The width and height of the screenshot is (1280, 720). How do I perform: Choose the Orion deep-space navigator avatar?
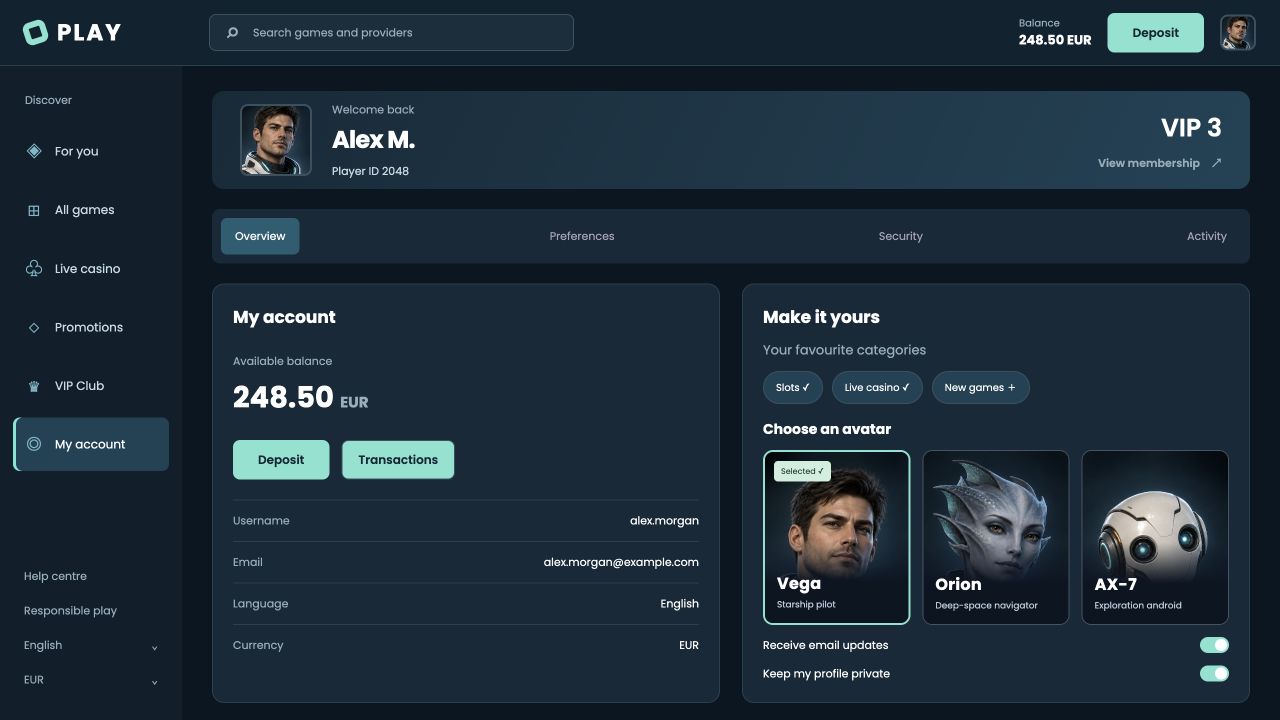(996, 538)
